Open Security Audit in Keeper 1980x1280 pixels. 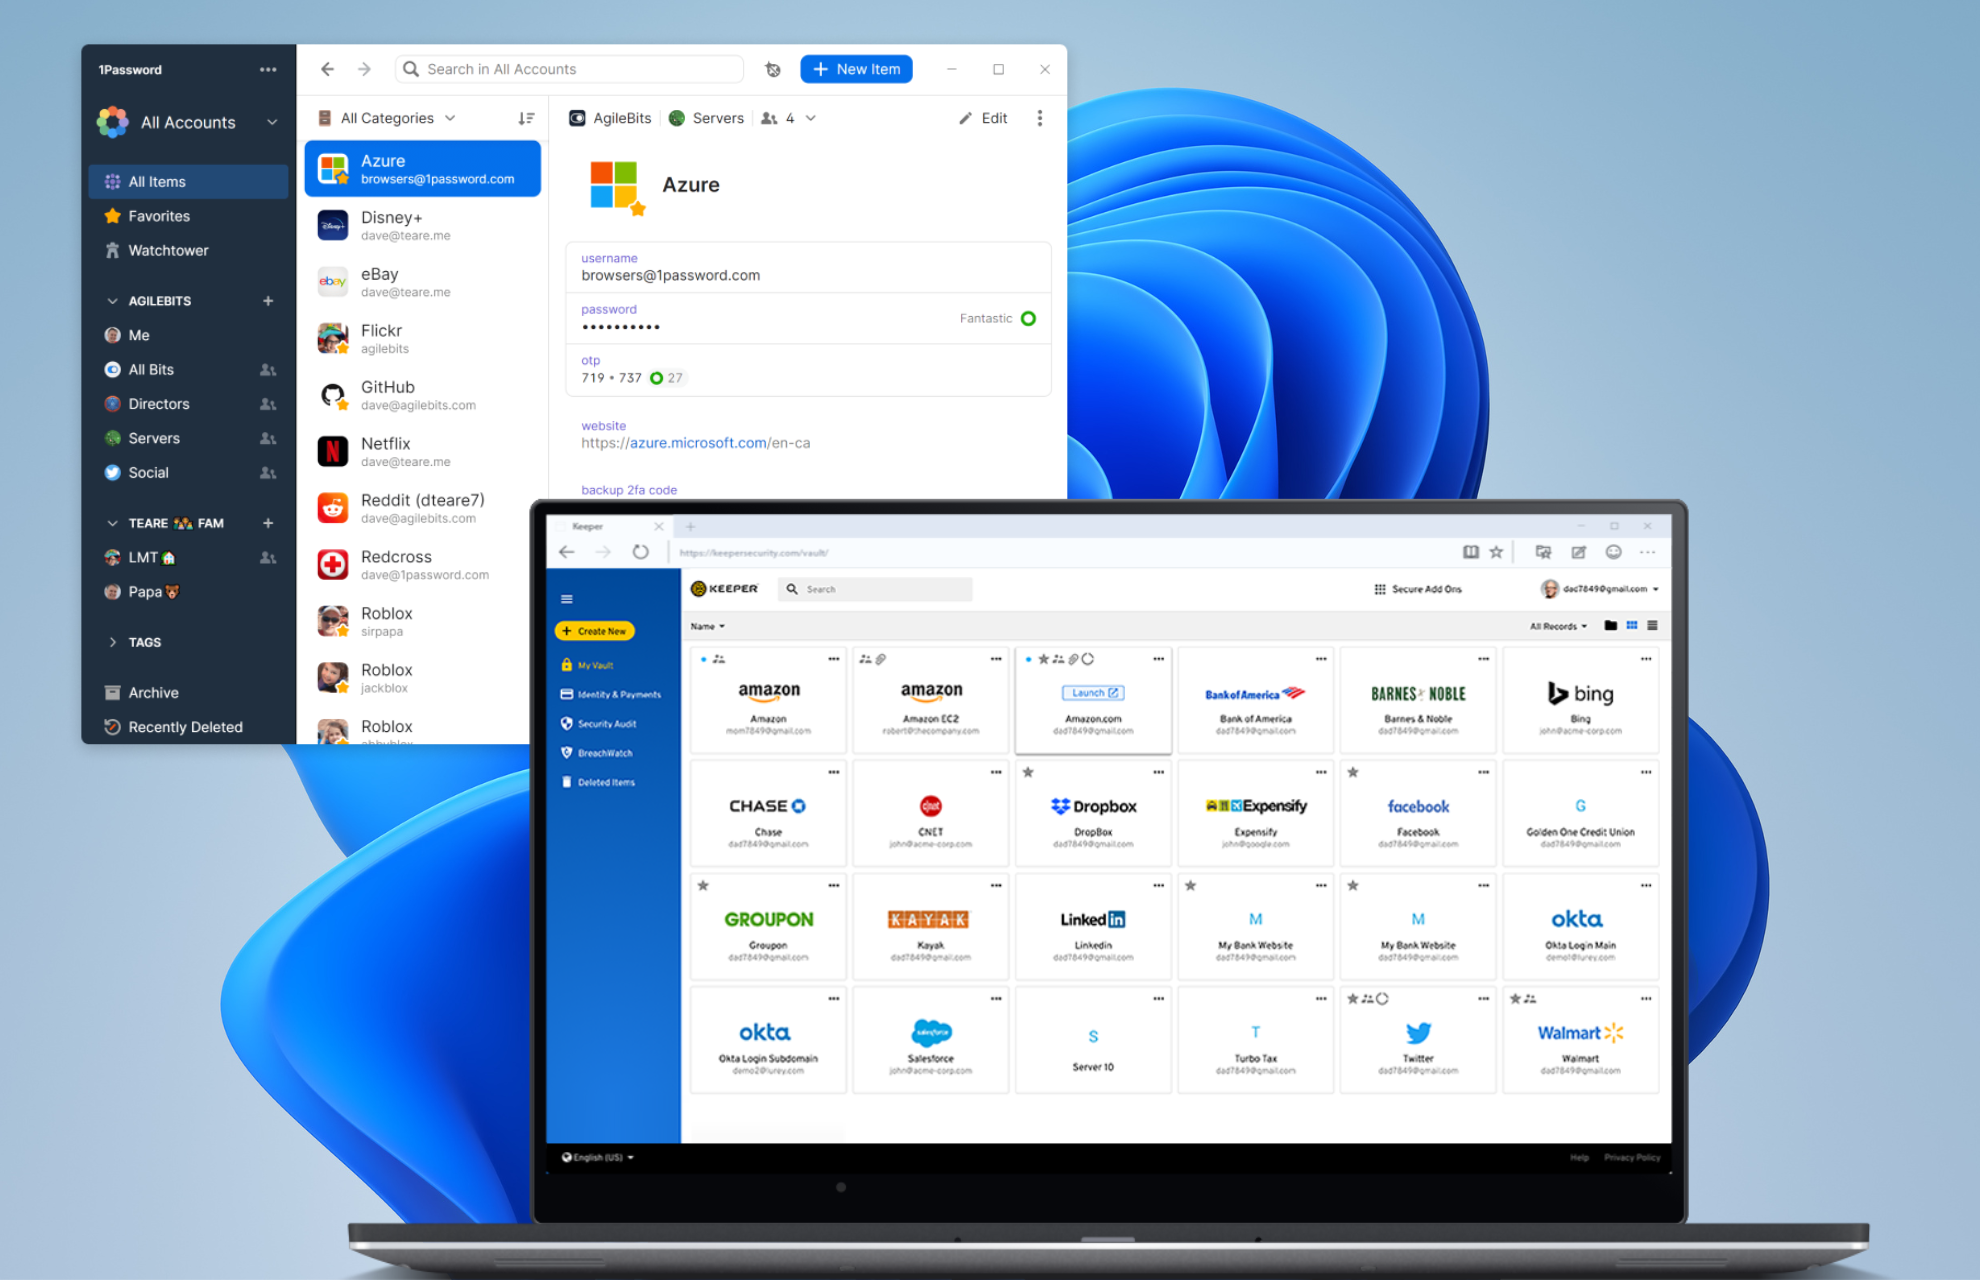[599, 723]
